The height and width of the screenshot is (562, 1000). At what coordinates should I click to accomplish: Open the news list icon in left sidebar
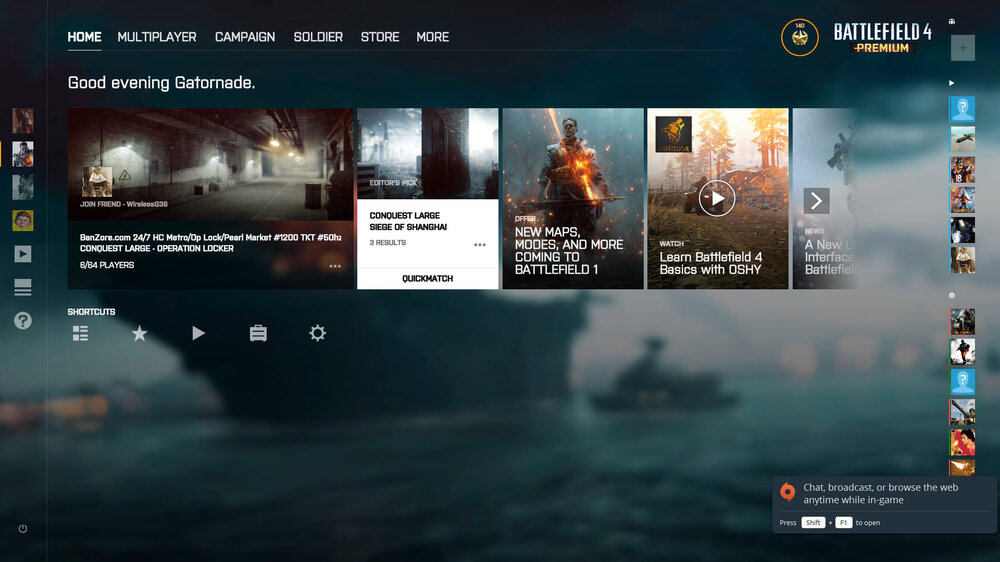23,287
